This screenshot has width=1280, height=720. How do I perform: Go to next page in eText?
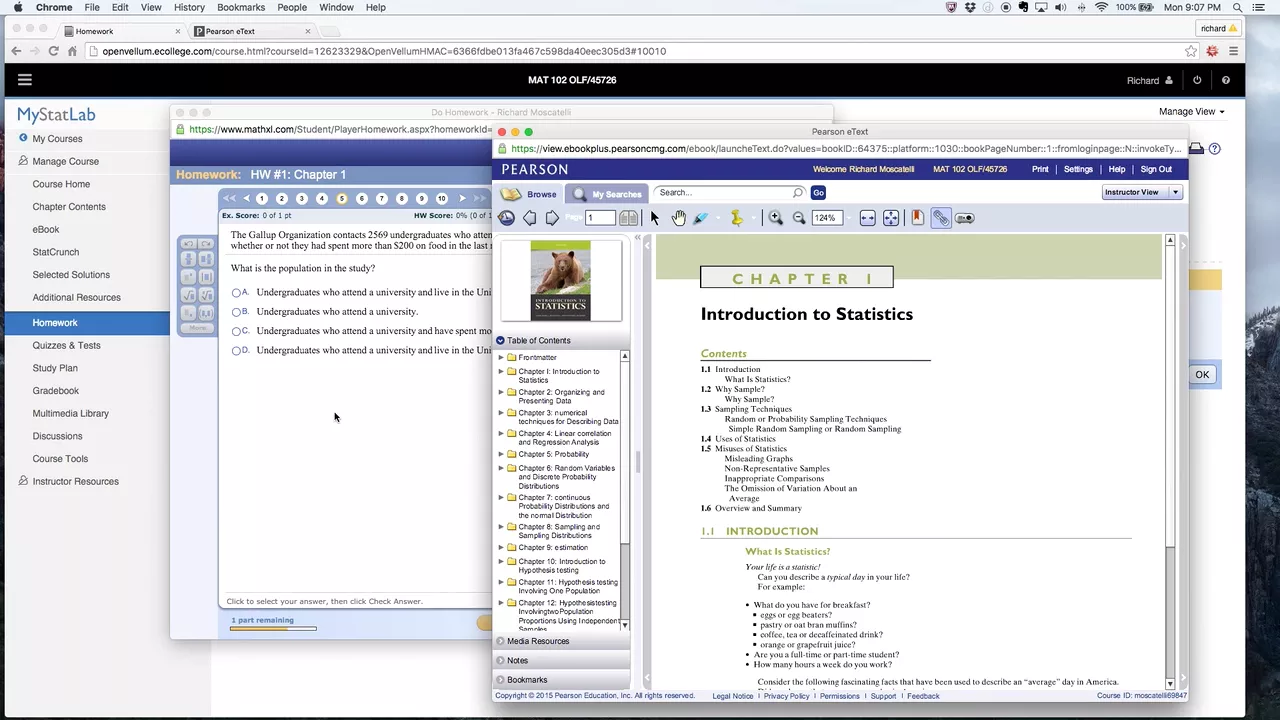[x=552, y=218]
